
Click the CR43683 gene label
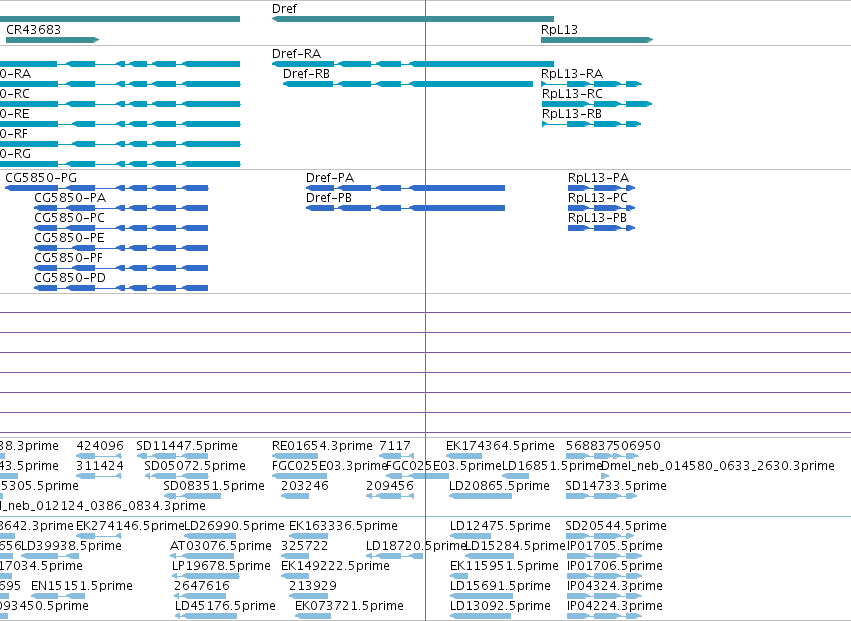(x=33, y=29)
